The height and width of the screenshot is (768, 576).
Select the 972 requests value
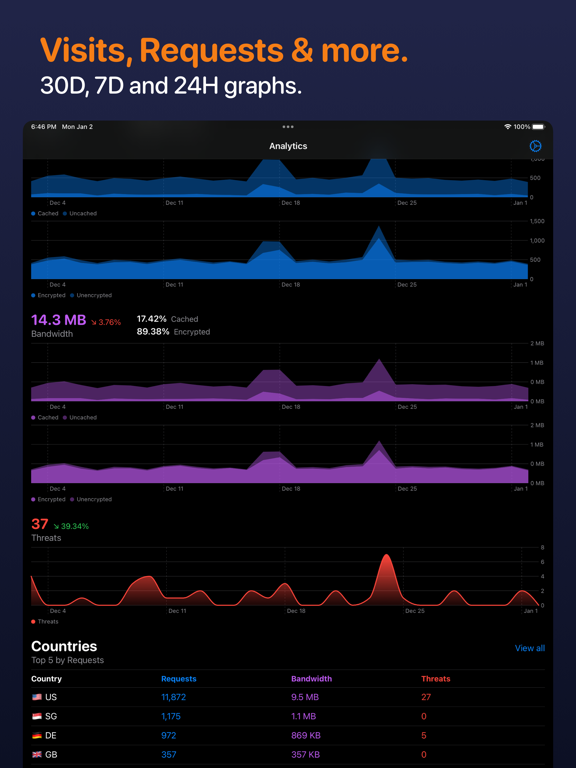click(x=168, y=735)
